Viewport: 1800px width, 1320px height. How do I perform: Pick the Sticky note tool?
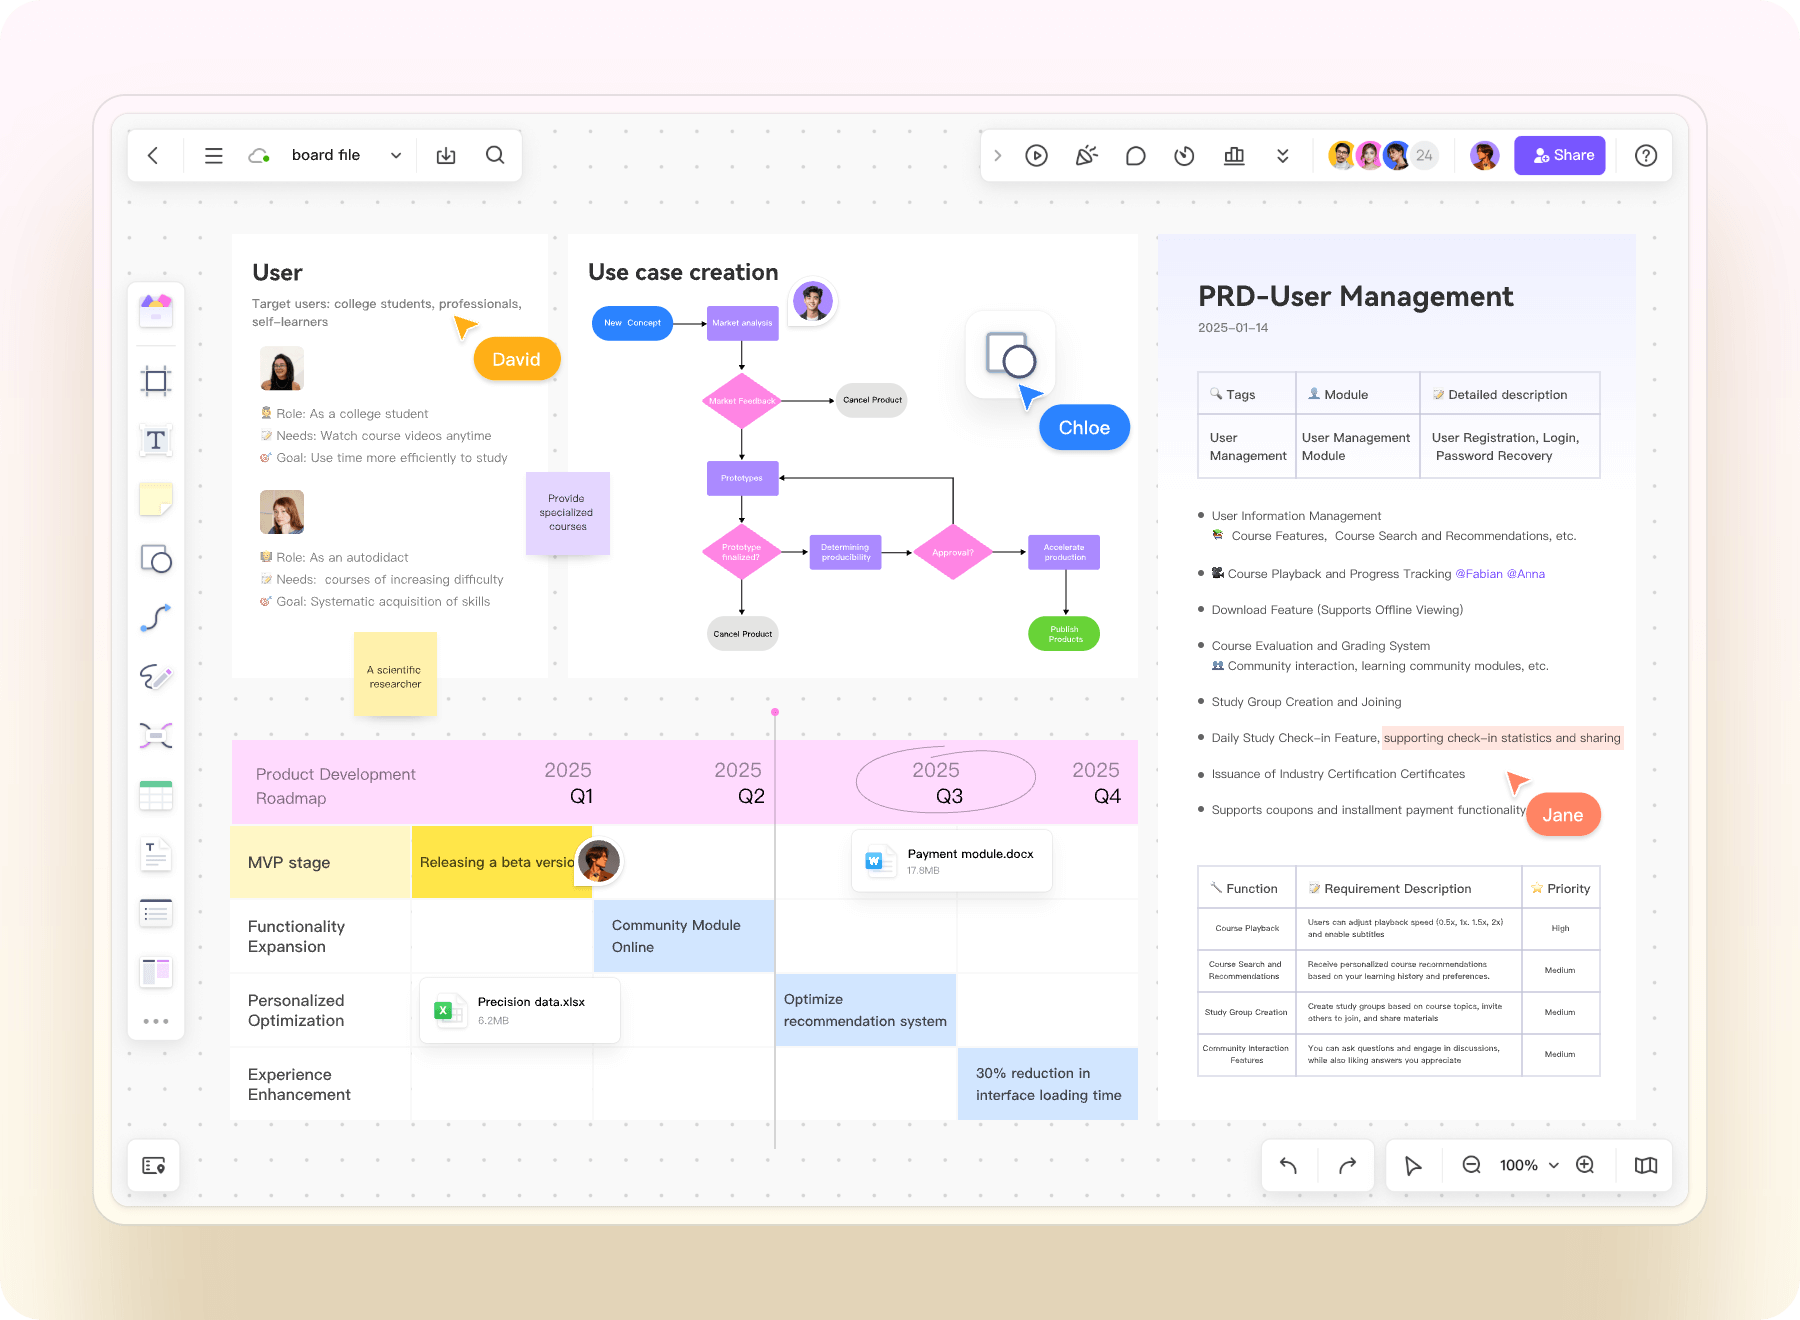(x=156, y=499)
